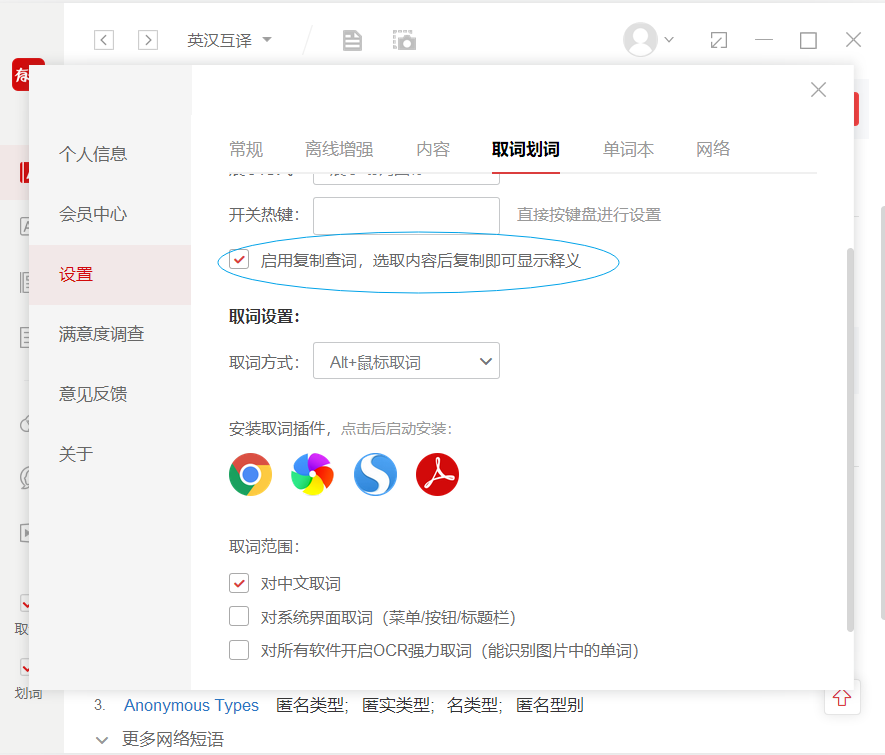Screen dimensions: 885x755
Task: Click the red back-to-top arrow button
Action: click(x=842, y=698)
